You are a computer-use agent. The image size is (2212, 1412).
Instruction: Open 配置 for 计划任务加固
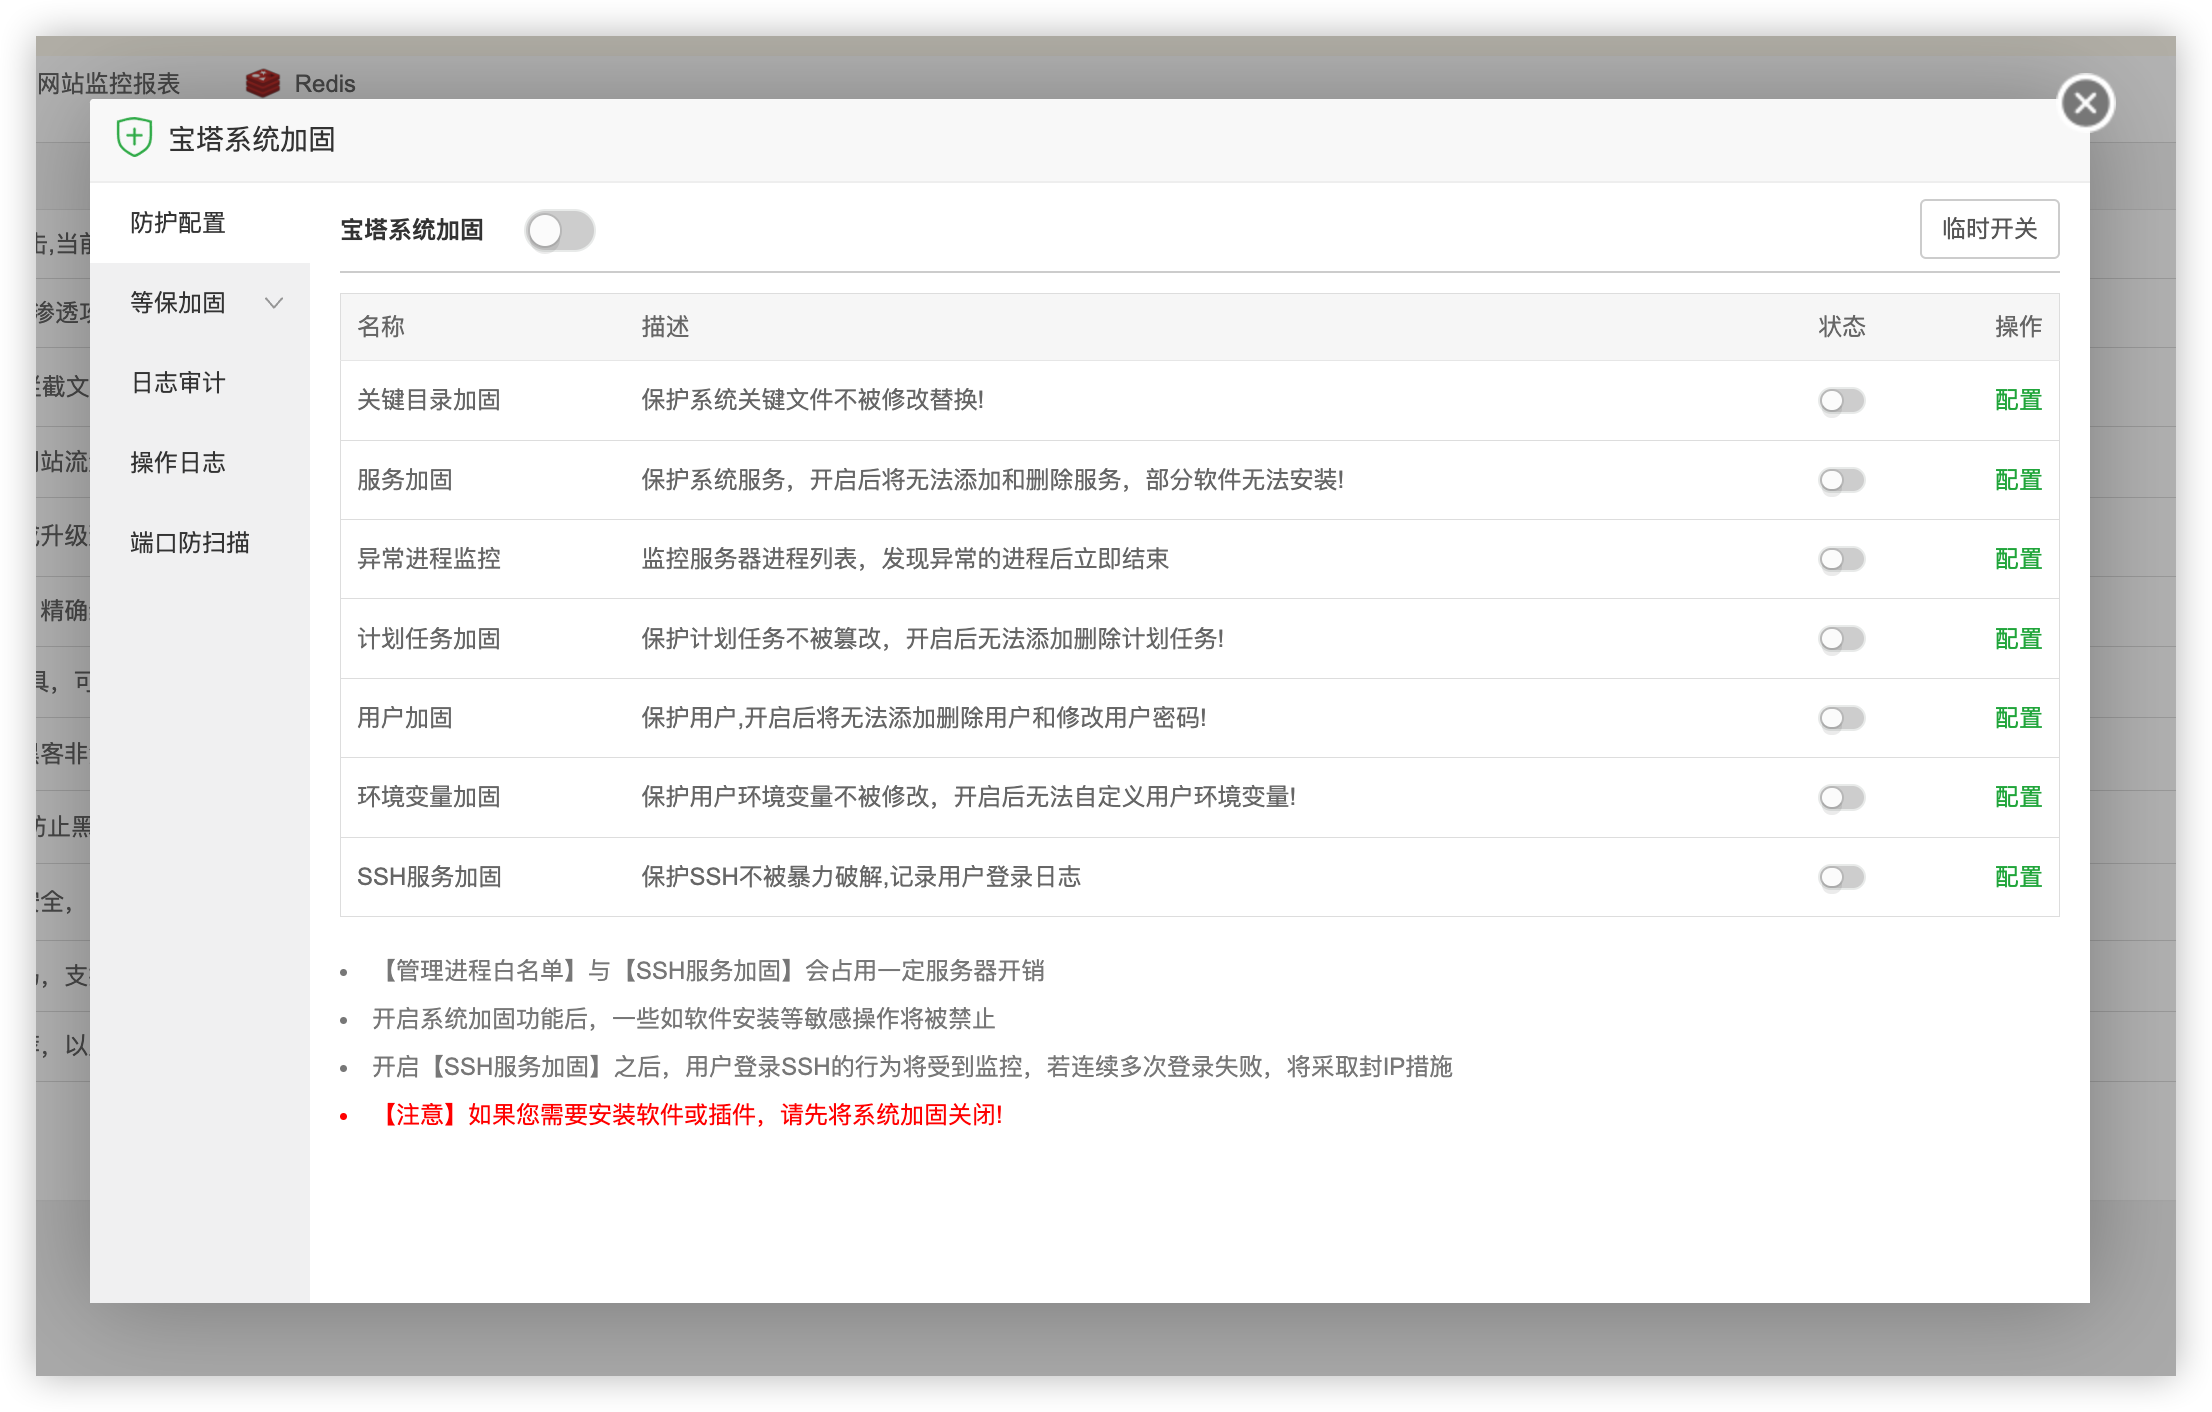point(2018,639)
